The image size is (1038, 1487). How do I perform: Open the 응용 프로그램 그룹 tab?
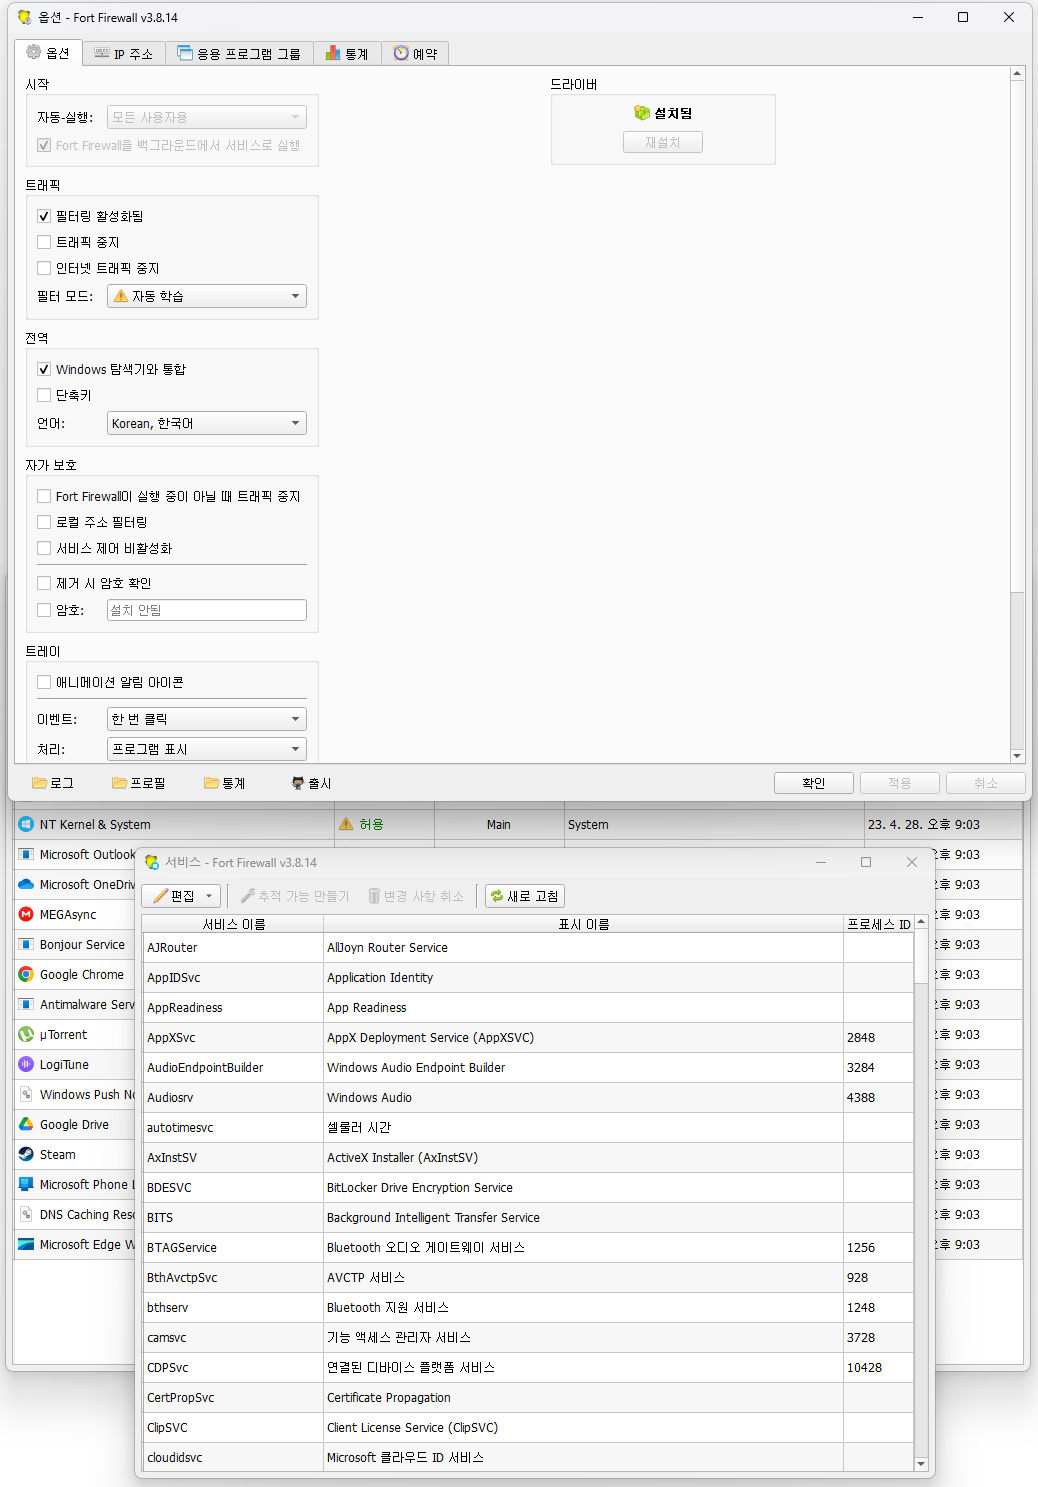pyautogui.click(x=239, y=54)
